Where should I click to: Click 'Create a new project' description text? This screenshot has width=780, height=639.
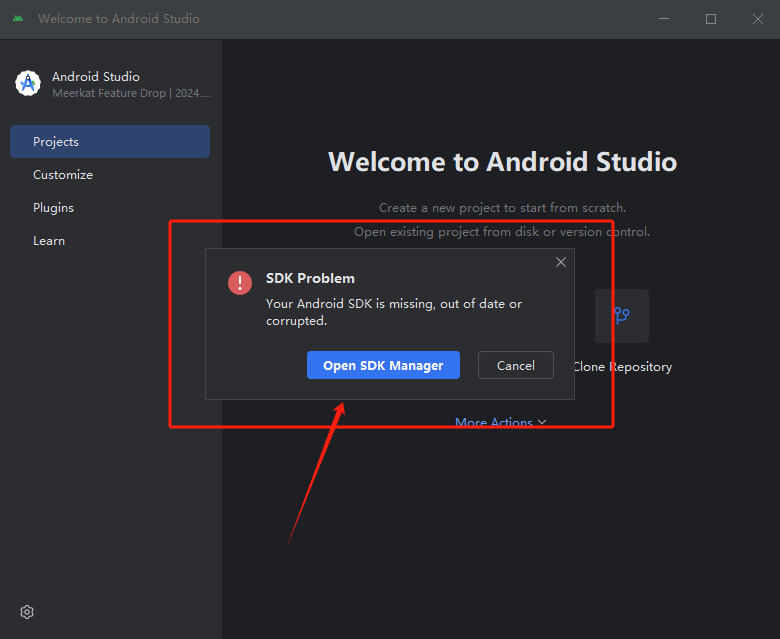(x=502, y=208)
